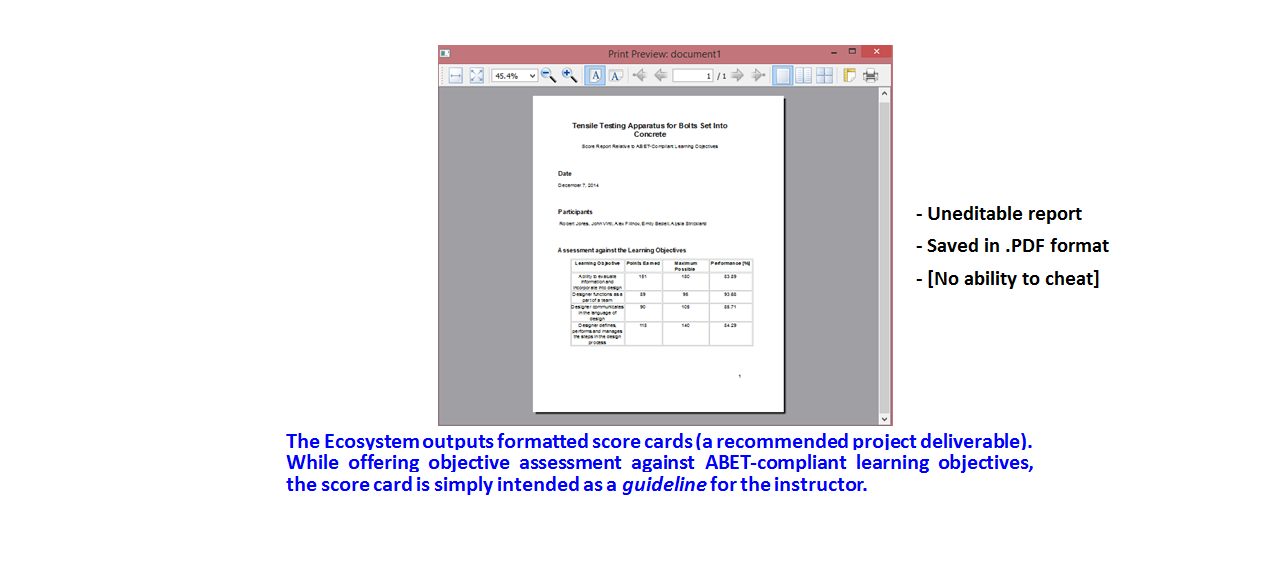This screenshot has width=1276, height=571.
Task: Click the Zoom Out magnifier icon
Action: [548, 76]
